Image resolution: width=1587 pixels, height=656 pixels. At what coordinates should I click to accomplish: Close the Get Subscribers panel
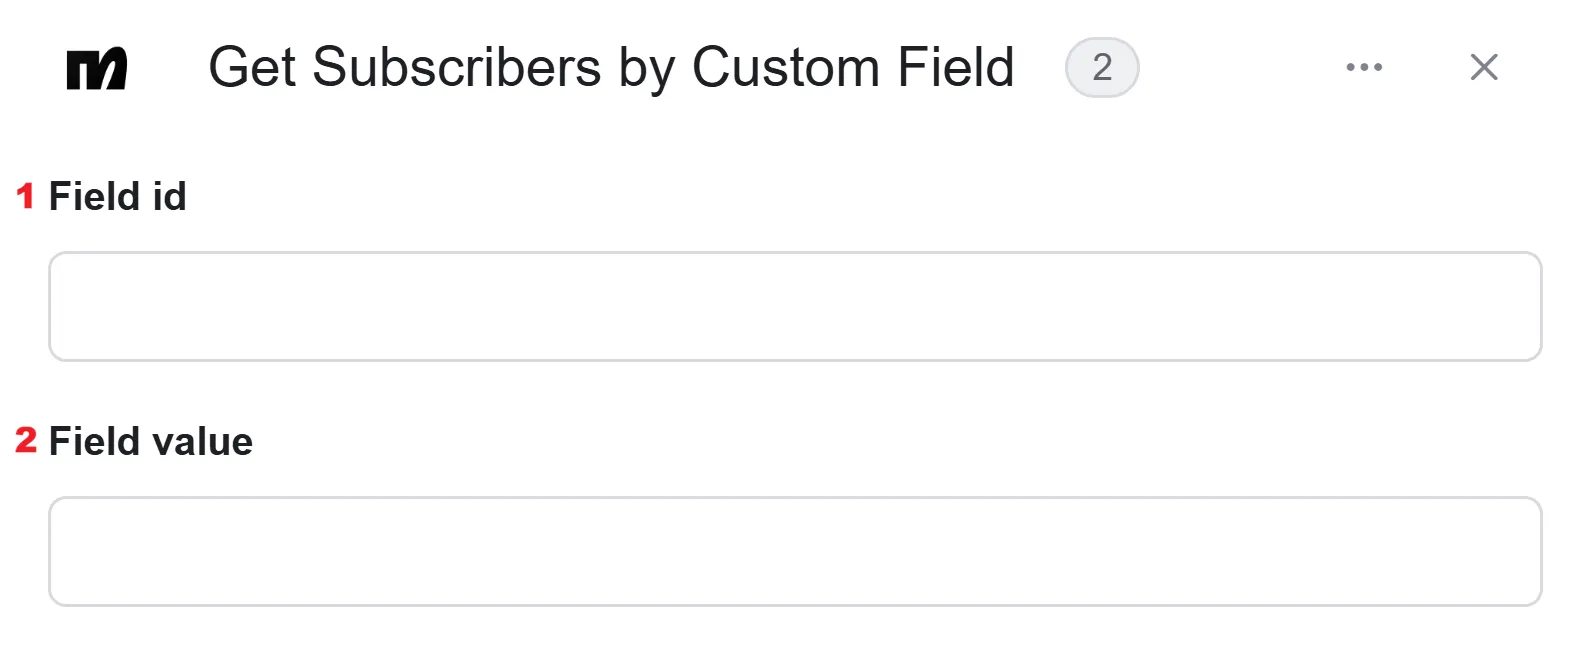tap(1484, 67)
